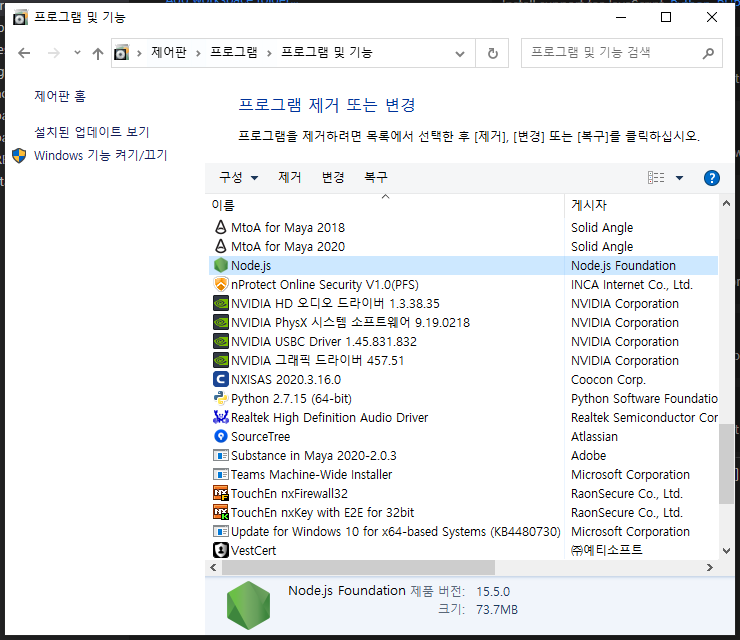The width and height of the screenshot is (740, 640).
Task: Expand chevron after 제어판 in breadcrumb
Action: tap(198, 53)
